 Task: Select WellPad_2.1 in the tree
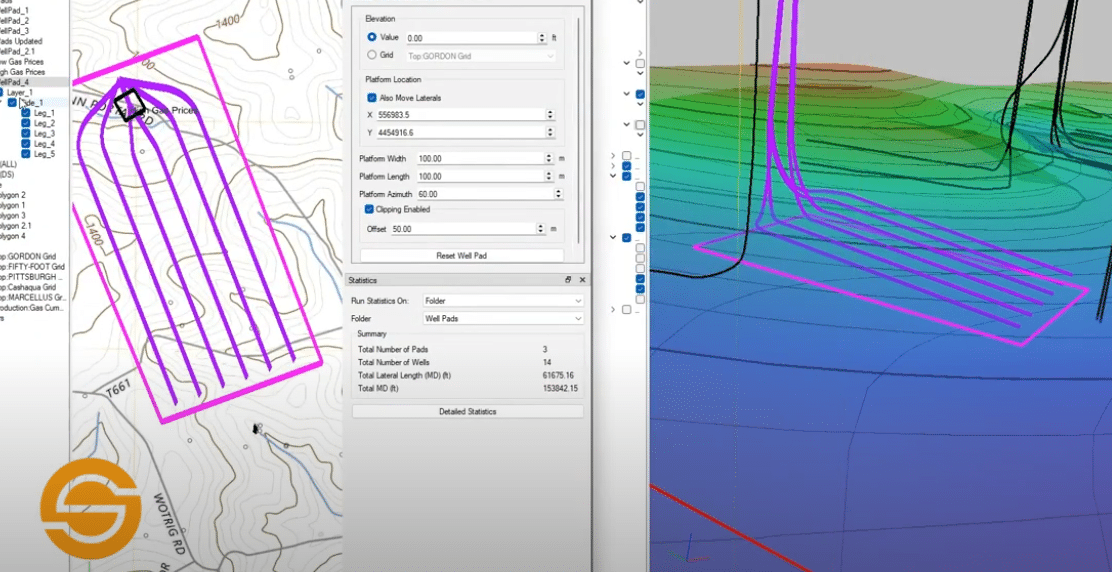click(17, 52)
